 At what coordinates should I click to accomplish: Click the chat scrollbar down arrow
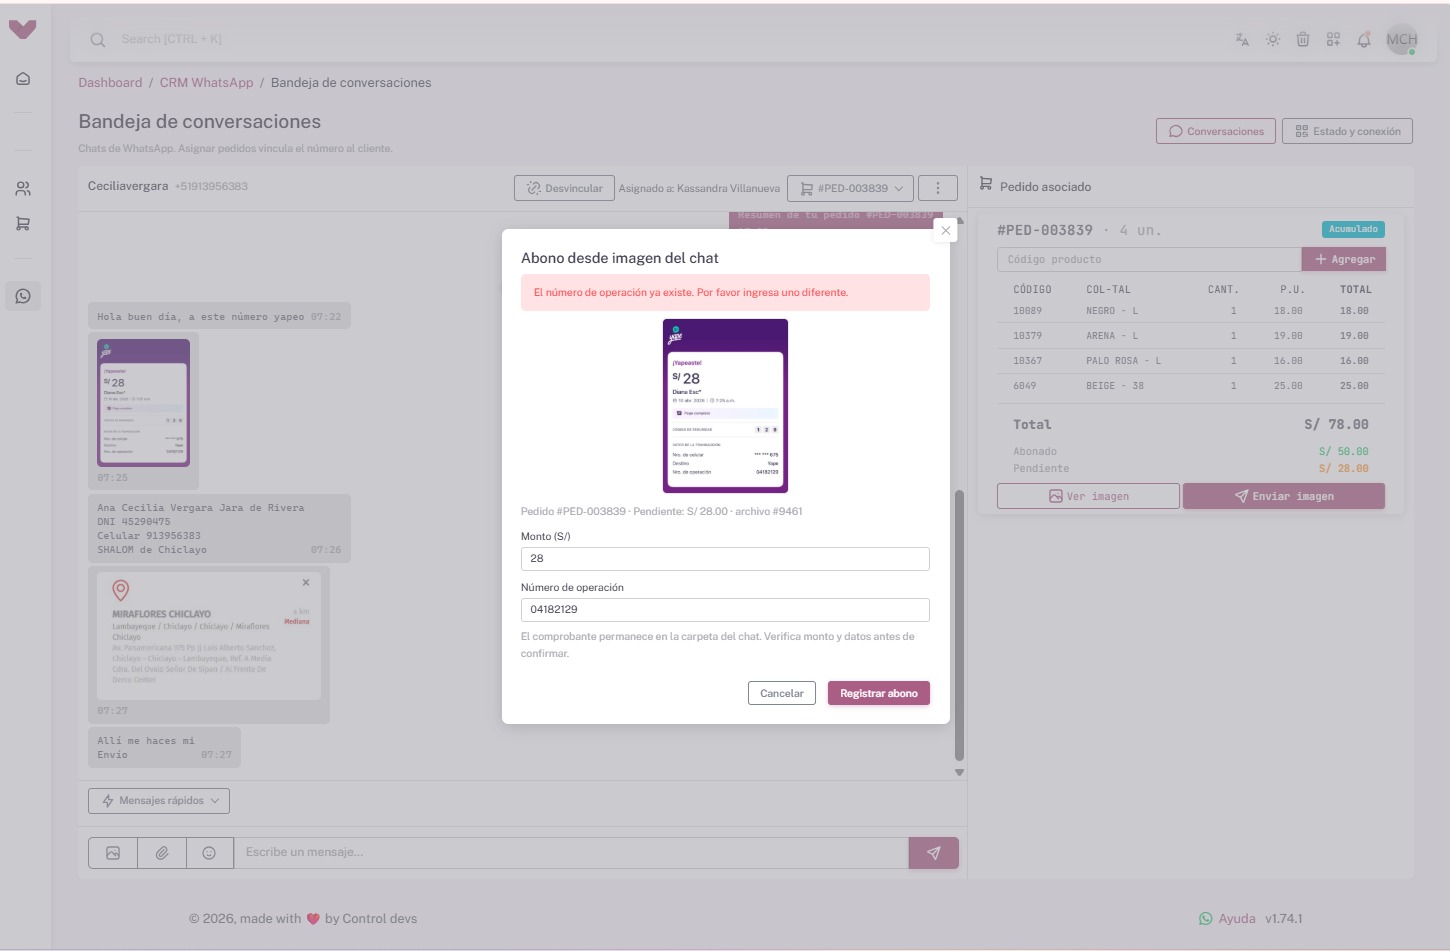pos(959,772)
